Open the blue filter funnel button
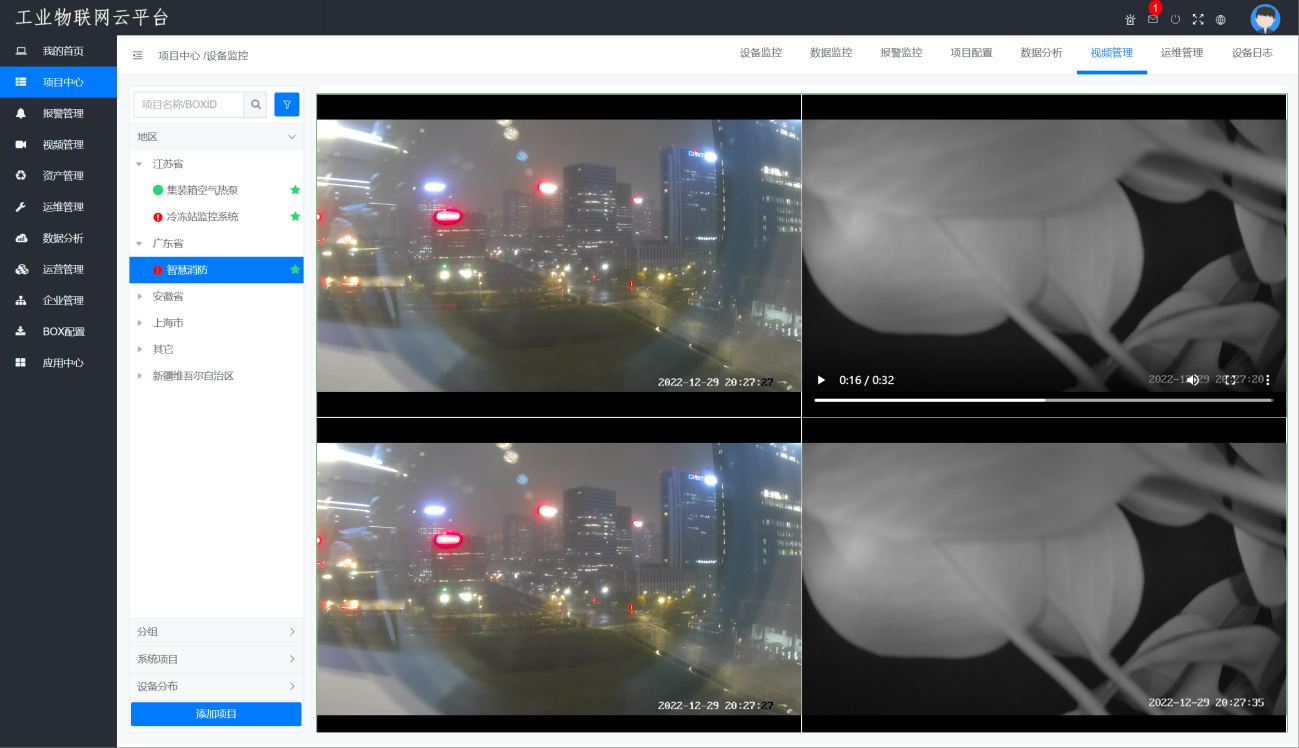The width and height of the screenshot is (1299, 748). pyautogui.click(x=287, y=104)
